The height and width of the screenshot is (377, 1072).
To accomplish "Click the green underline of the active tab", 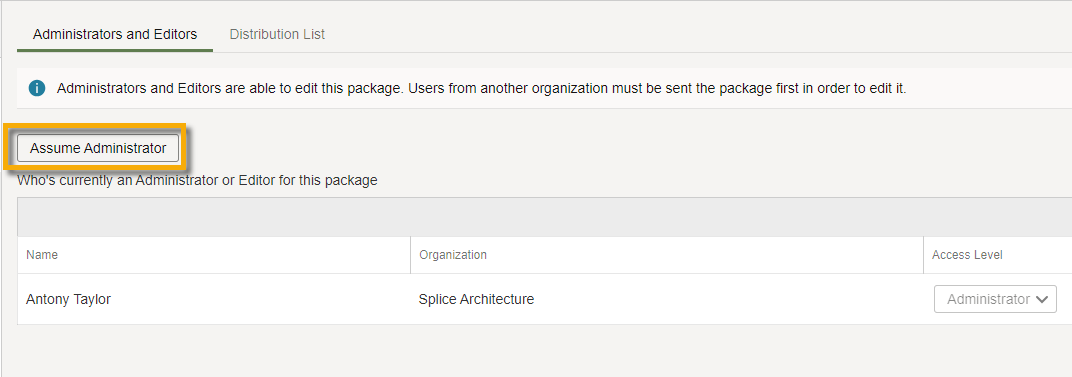I will pos(115,51).
